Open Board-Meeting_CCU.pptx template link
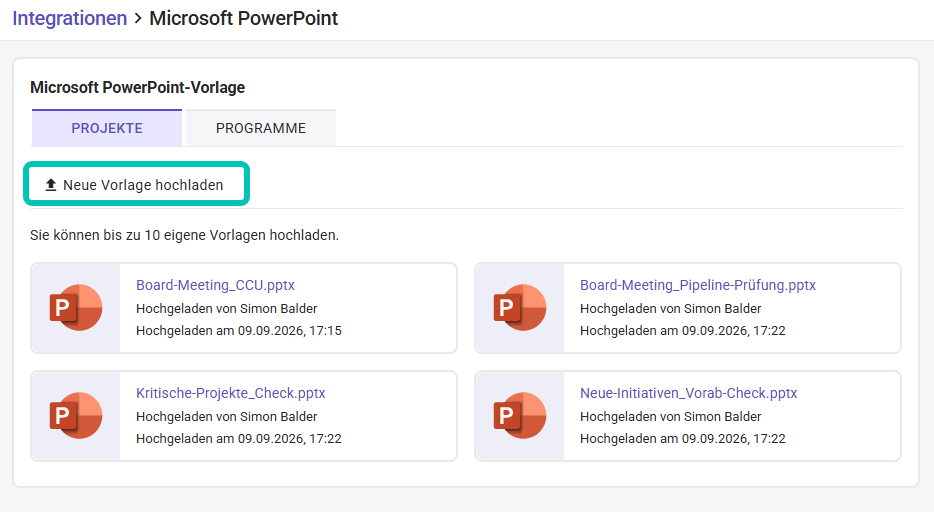This screenshot has width=934, height=512. coord(215,285)
